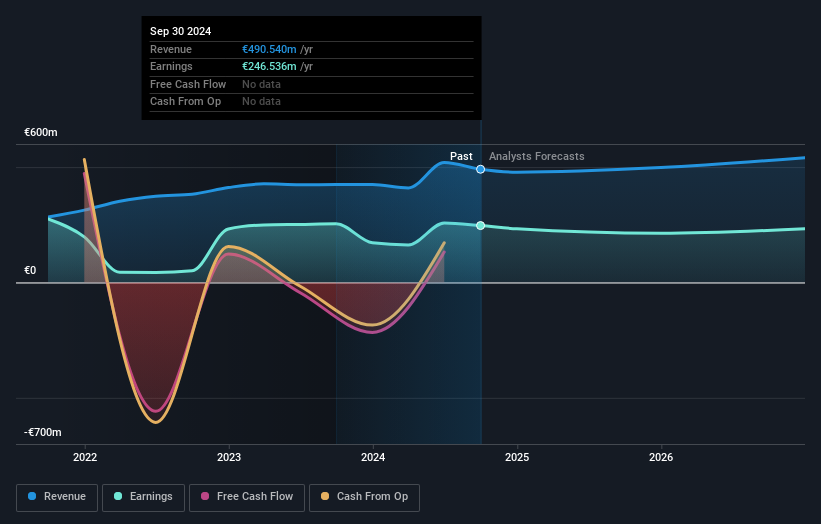
Task: Toggle the Earnings legend button
Action: click(143, 497)
